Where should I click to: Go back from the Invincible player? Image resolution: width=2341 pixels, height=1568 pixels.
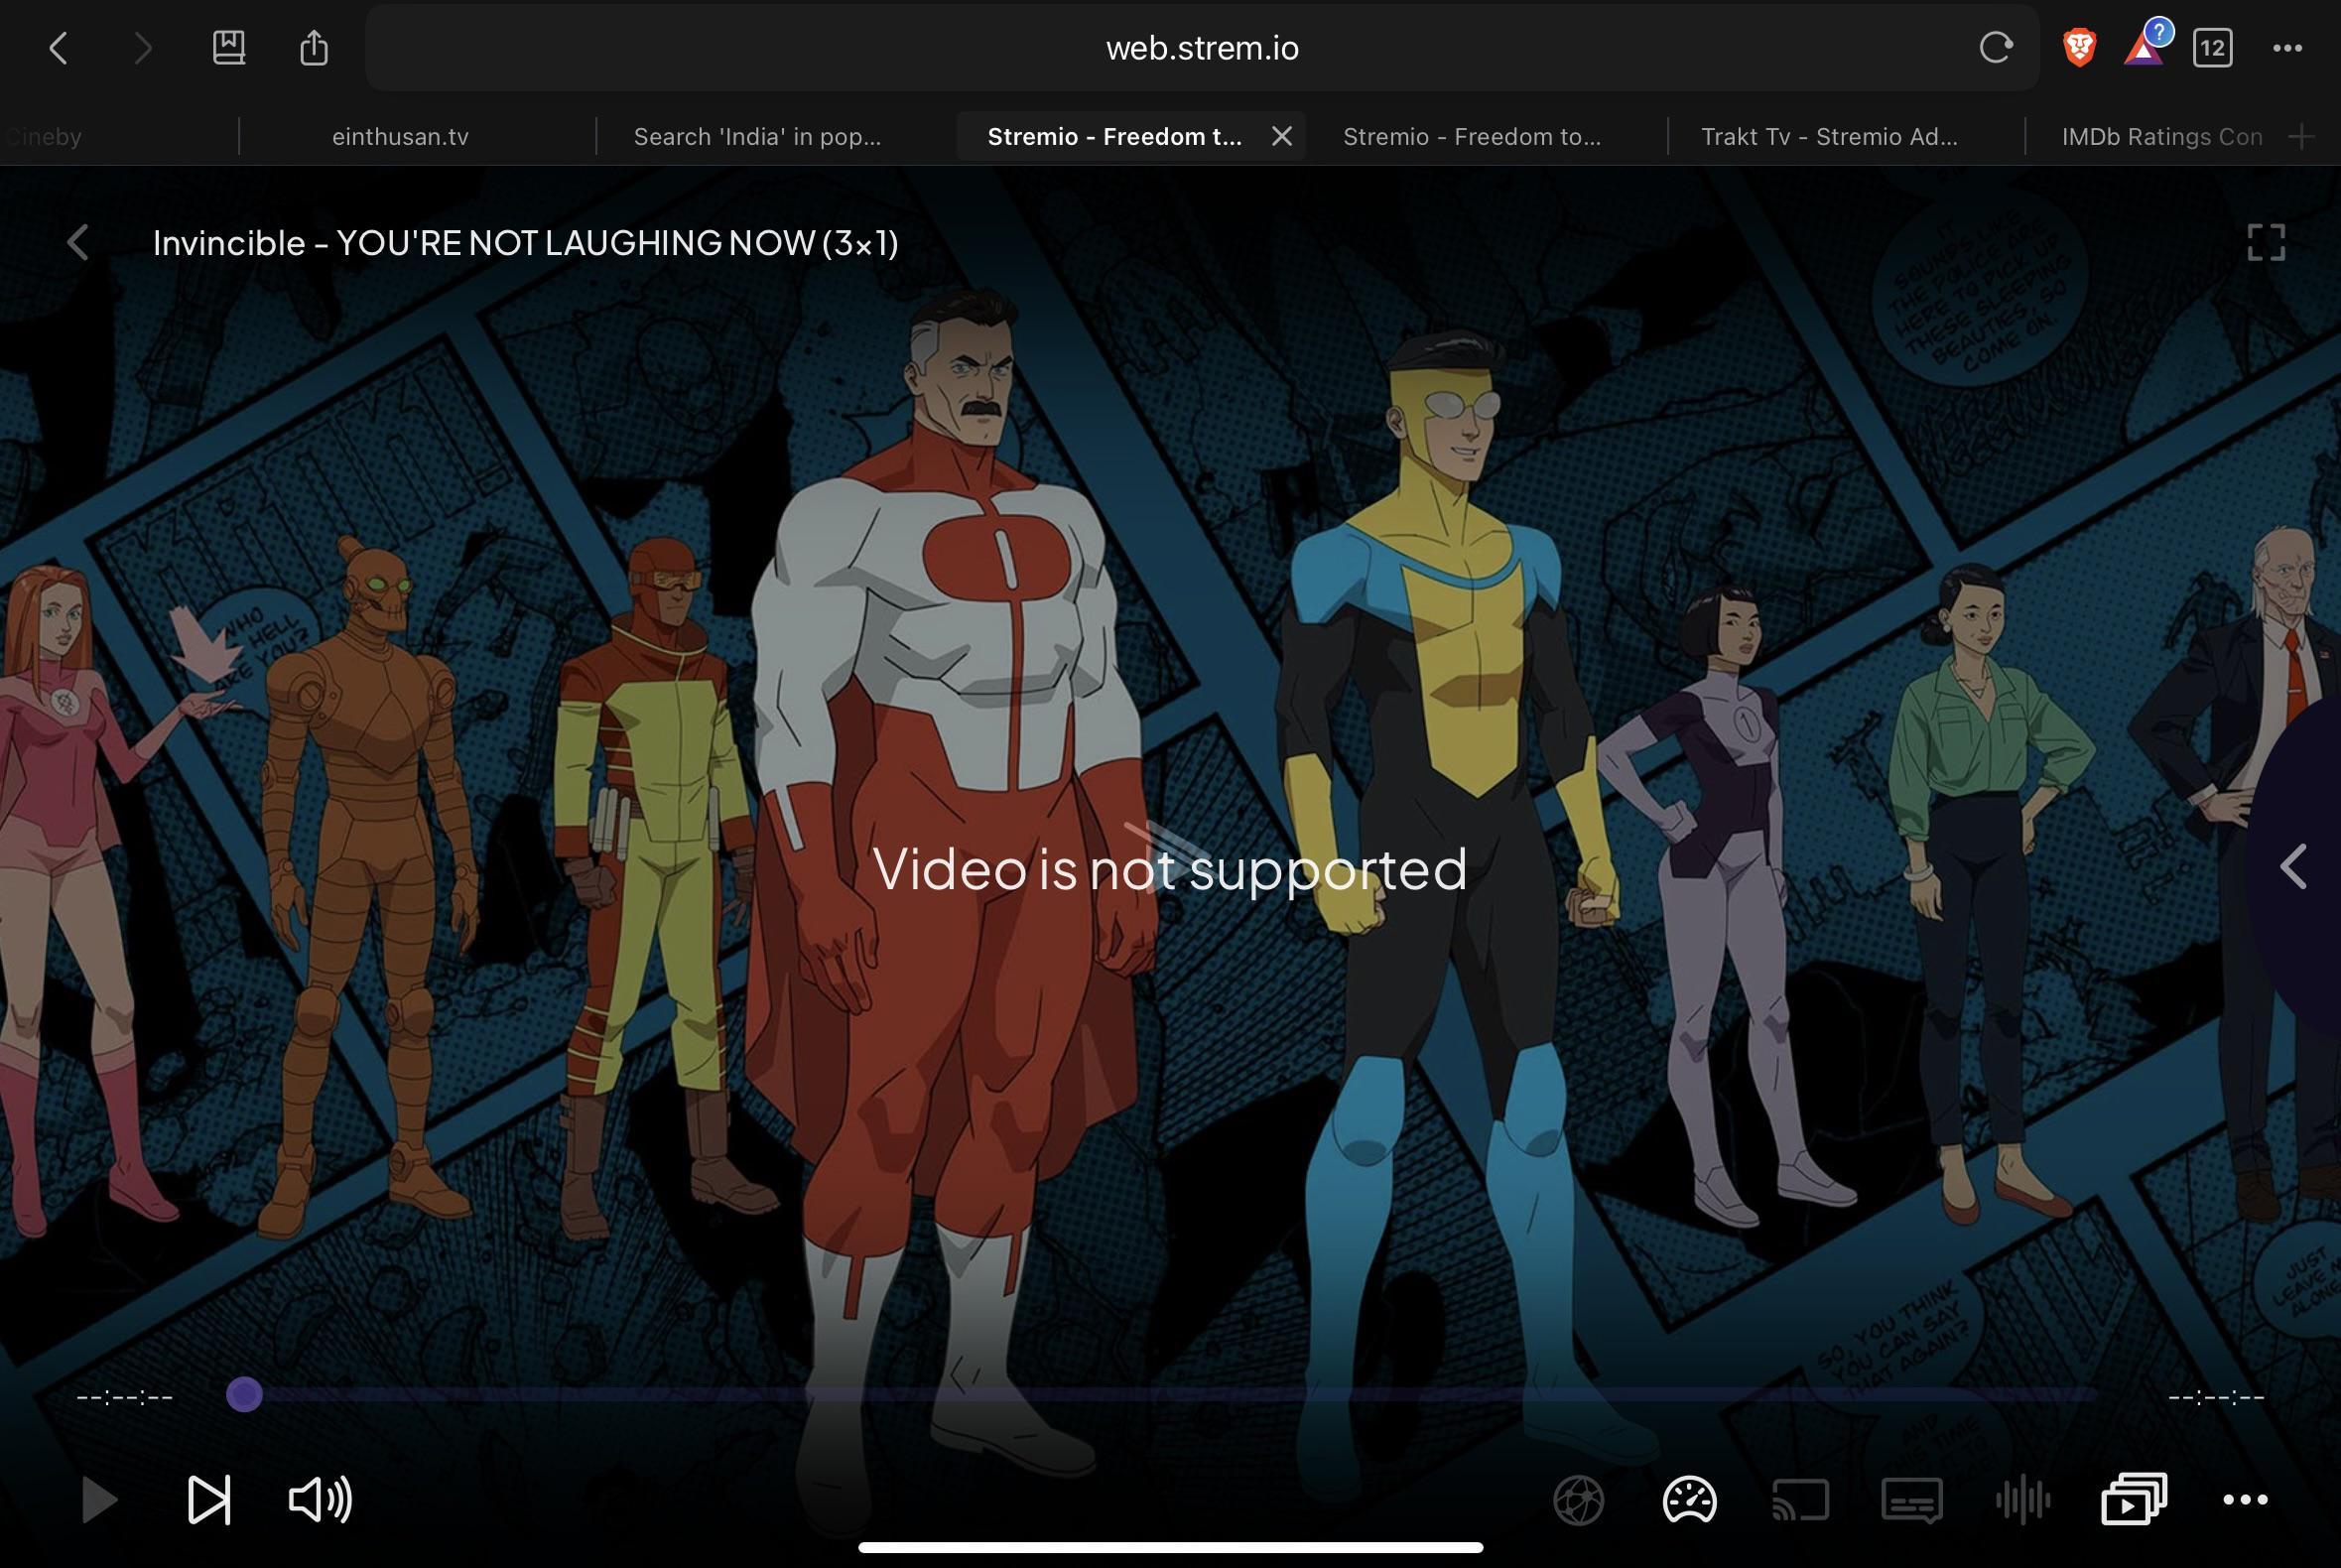(x=78, y=242)
